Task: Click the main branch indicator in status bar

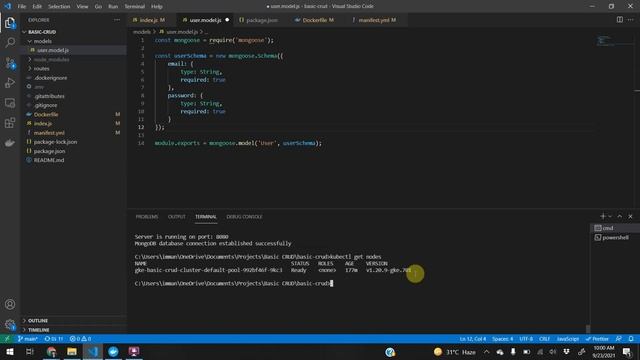Action: 28,339
